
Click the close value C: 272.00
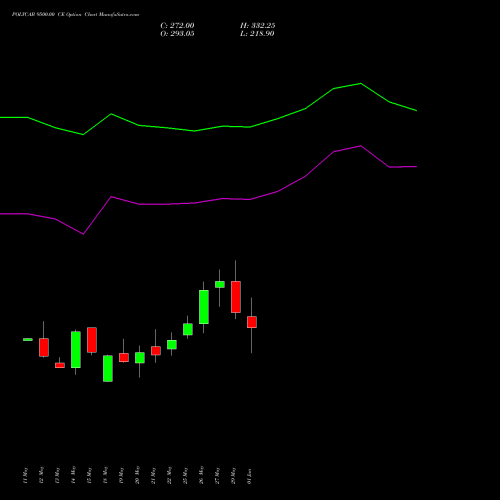coord(177,26)
